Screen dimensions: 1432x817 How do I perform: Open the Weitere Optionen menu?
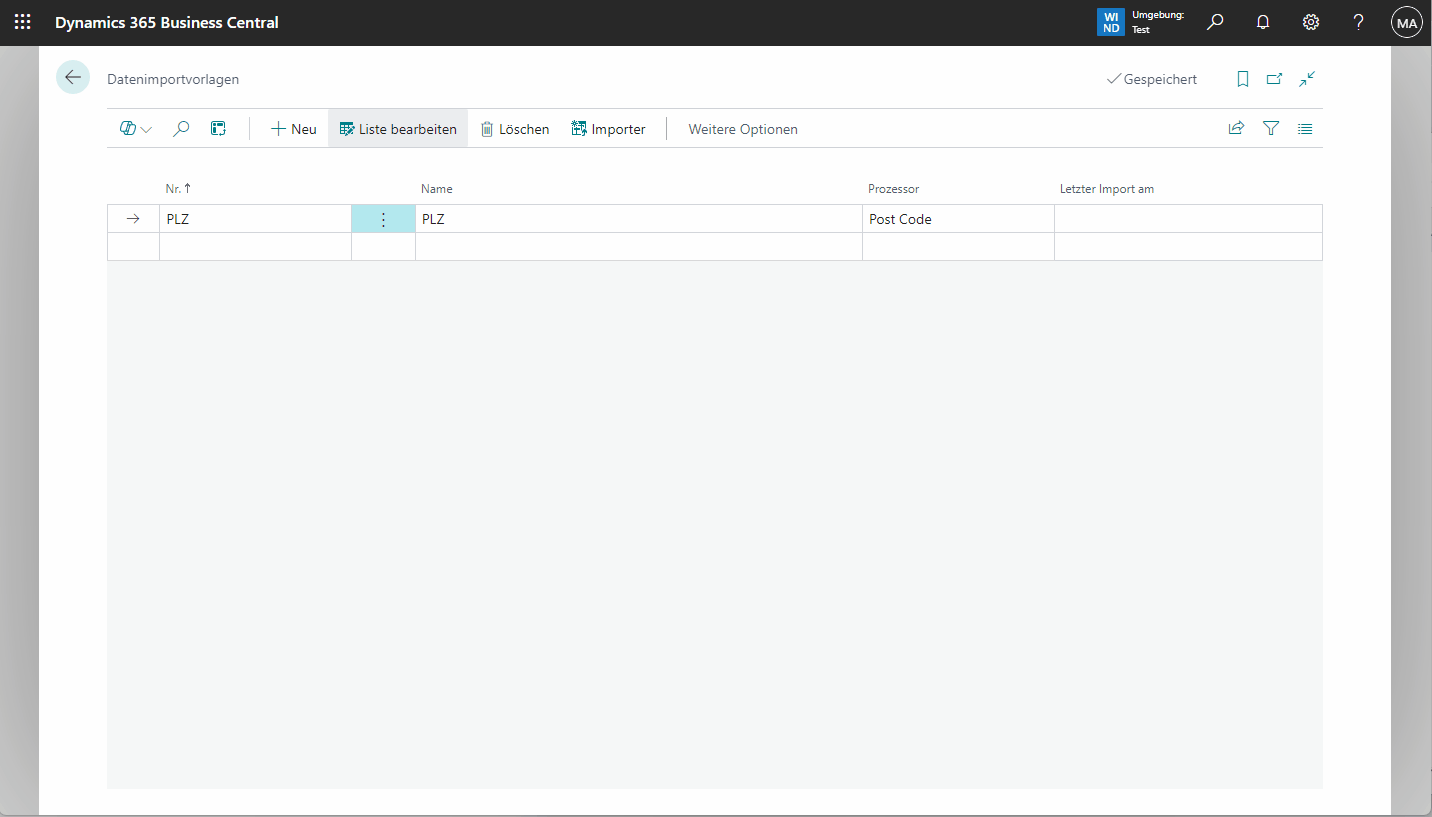(742, 129)
